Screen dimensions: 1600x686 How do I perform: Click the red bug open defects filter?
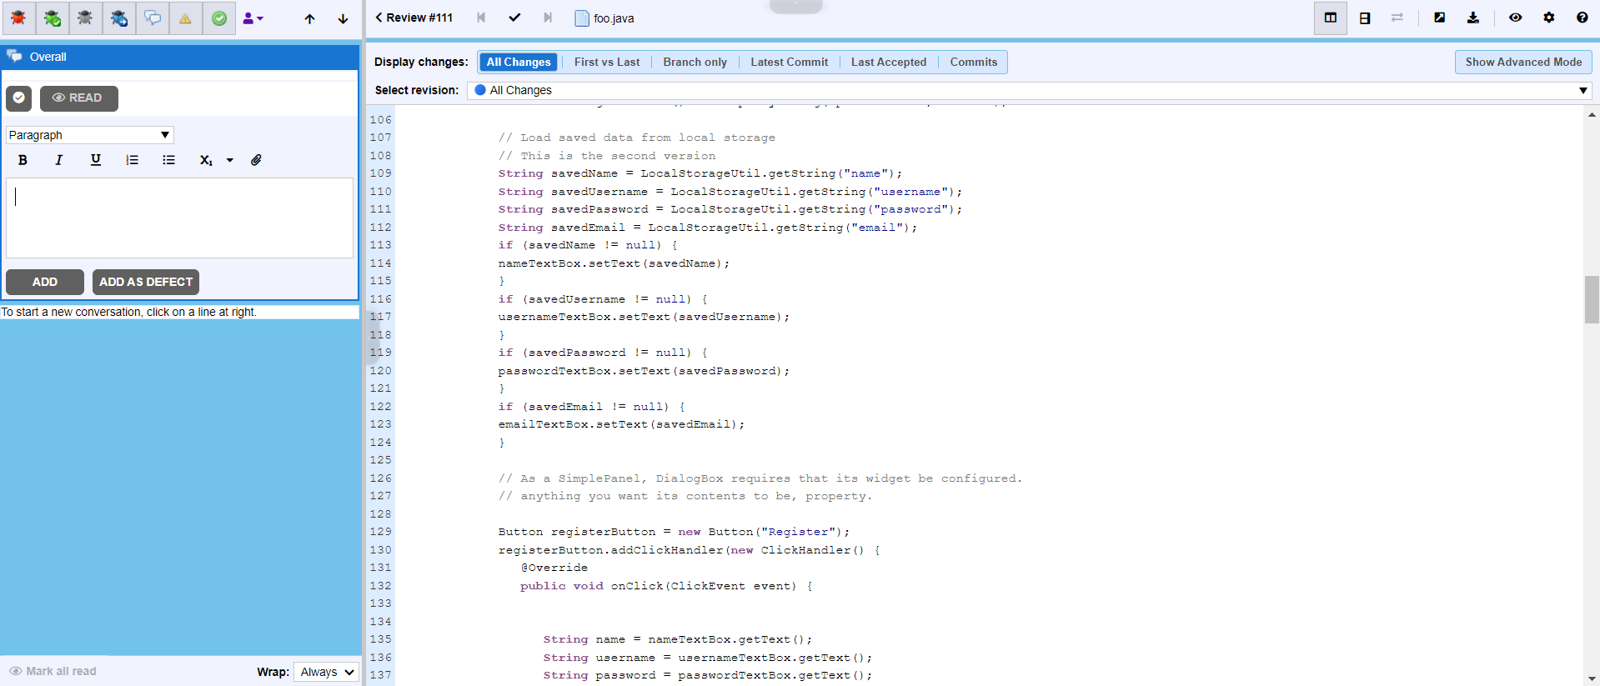pos(18,18)
